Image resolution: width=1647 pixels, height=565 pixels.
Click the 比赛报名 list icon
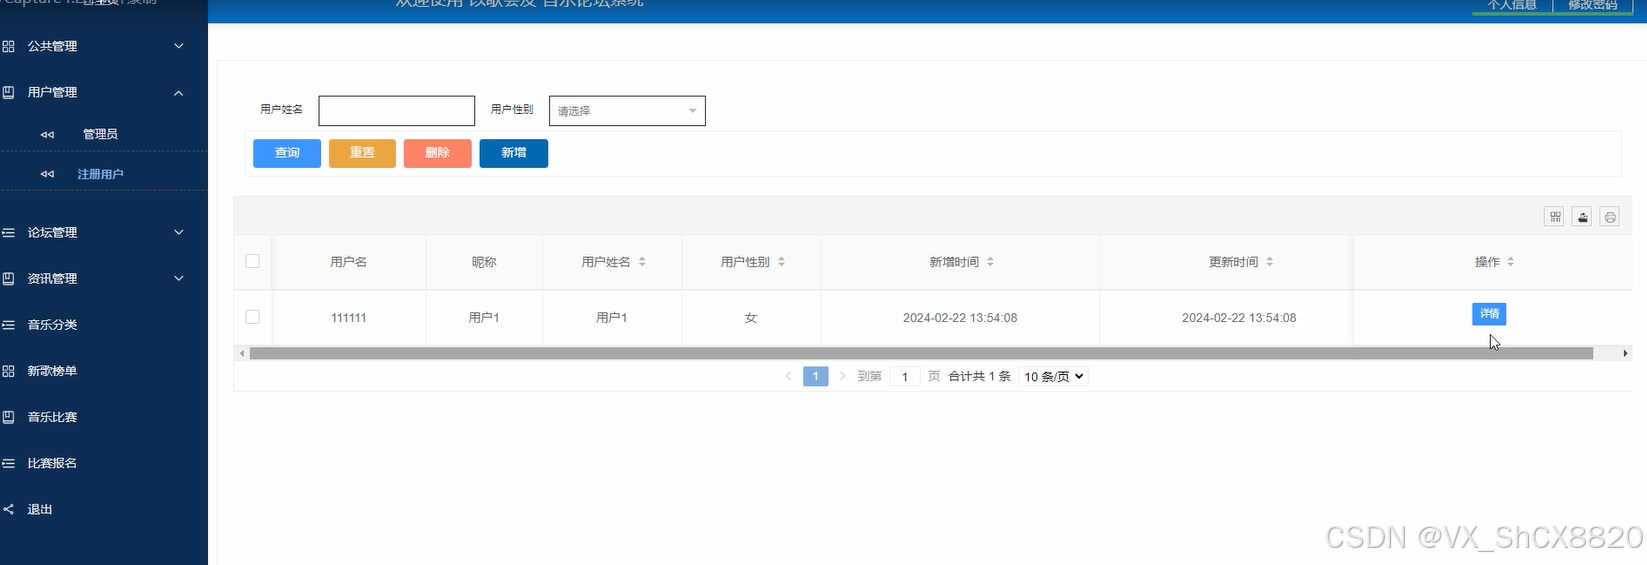pyautogui.click(x=8, y=463)
